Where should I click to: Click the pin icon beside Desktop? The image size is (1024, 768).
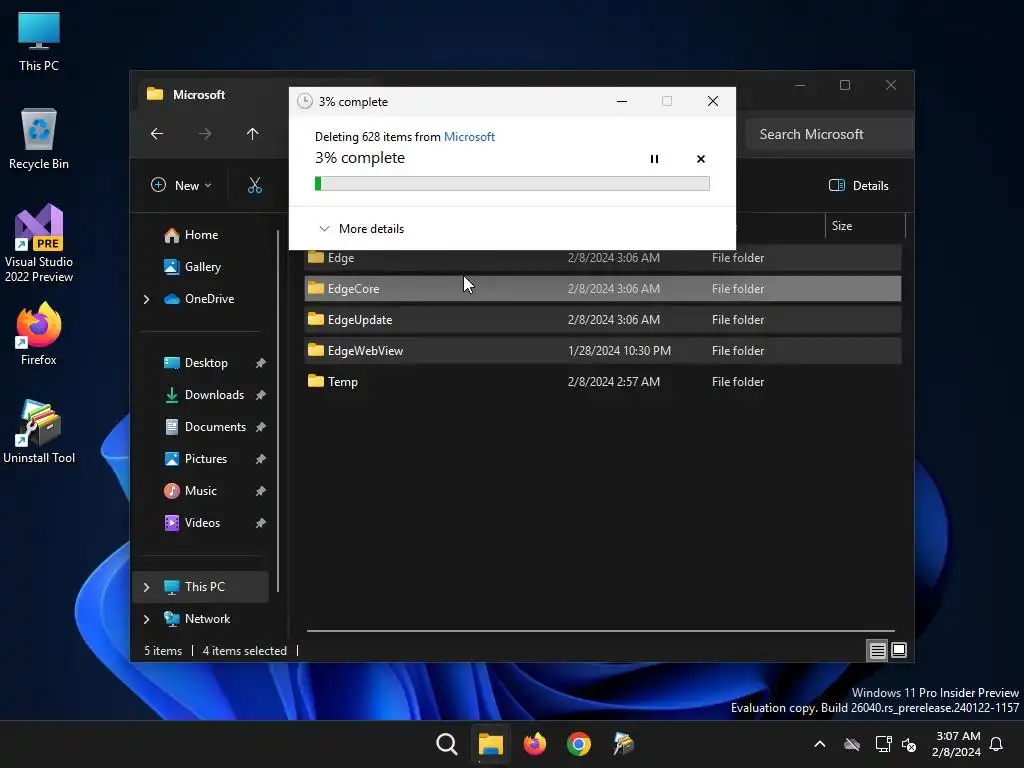point(261,363)
